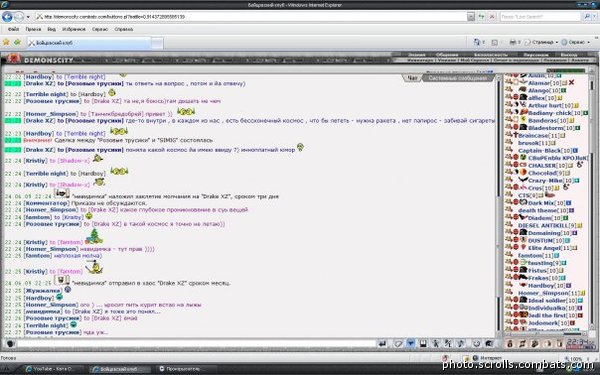Click the Live Search input box
Viewport: 600px width, 375px height.
540,16
